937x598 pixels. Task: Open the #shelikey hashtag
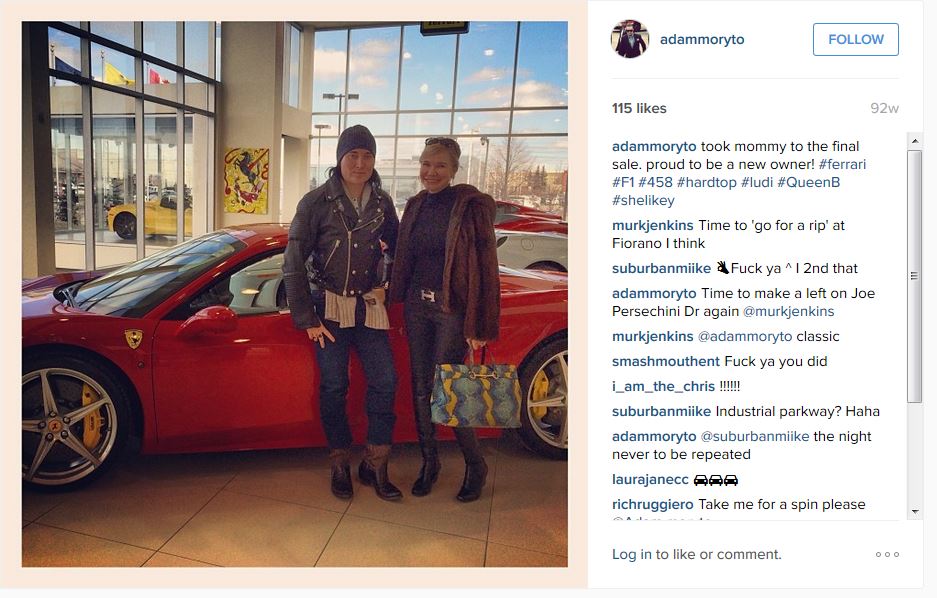[x=643, y=201]
